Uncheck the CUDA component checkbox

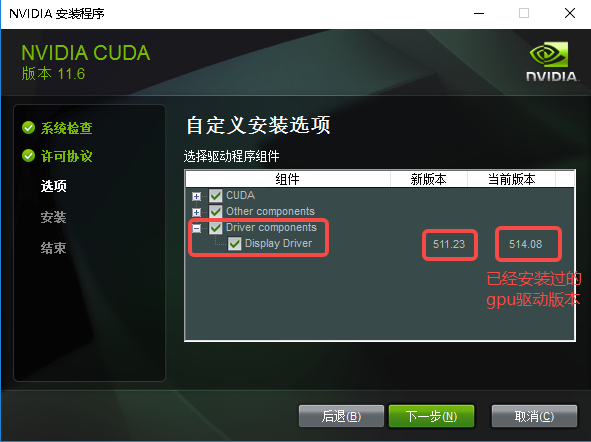pyautogui.click(x=216, y=196)
